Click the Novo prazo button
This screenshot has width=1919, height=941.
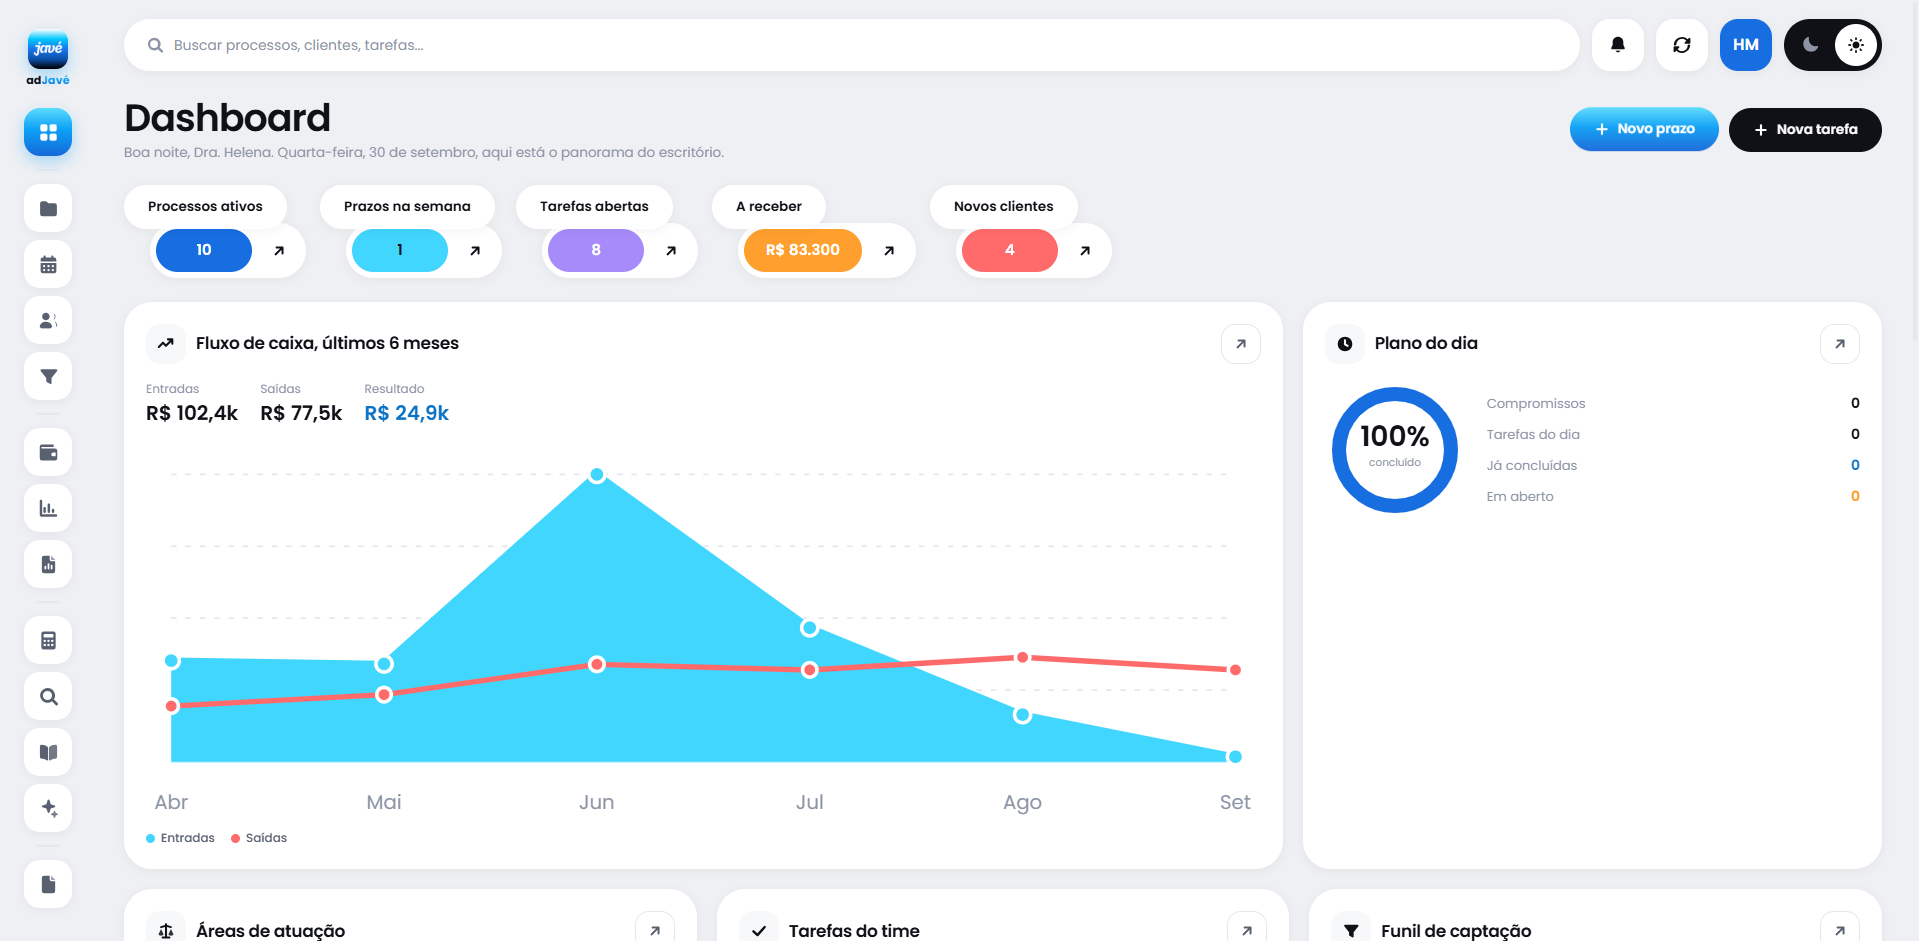pyautogui.click(x=1644, y=129)
